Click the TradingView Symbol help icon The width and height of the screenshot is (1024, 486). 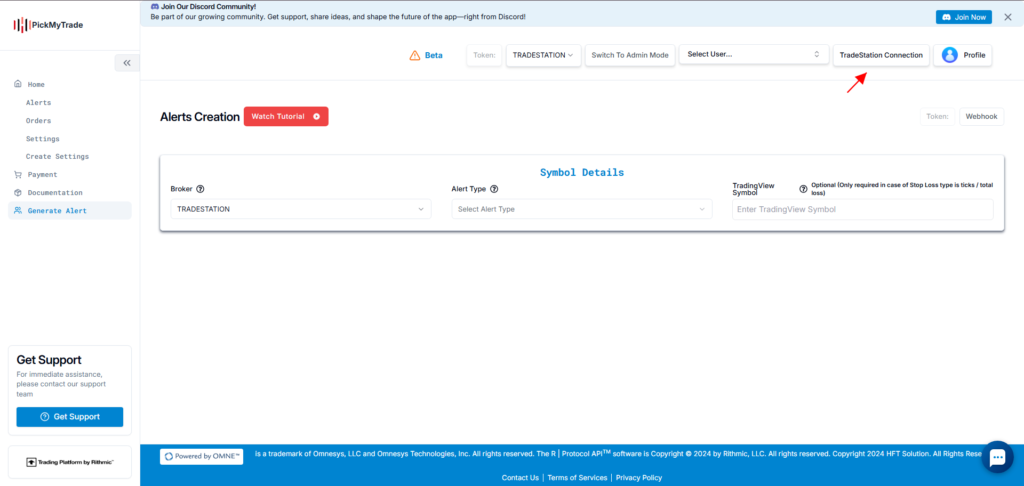pos(803,189)
